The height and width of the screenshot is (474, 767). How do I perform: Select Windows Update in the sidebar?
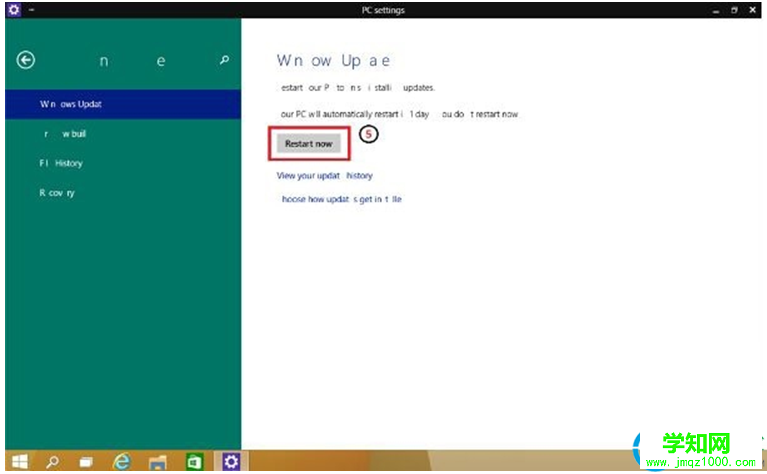pos(123,104)
